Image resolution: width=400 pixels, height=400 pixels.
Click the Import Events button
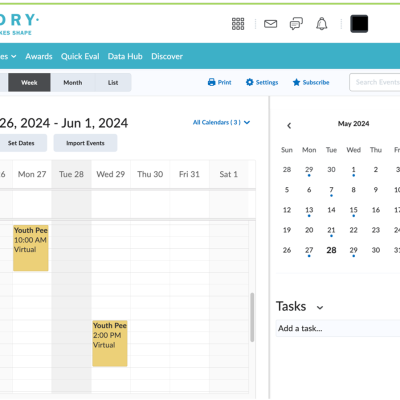pyautogui.click(x=85, y=143)
